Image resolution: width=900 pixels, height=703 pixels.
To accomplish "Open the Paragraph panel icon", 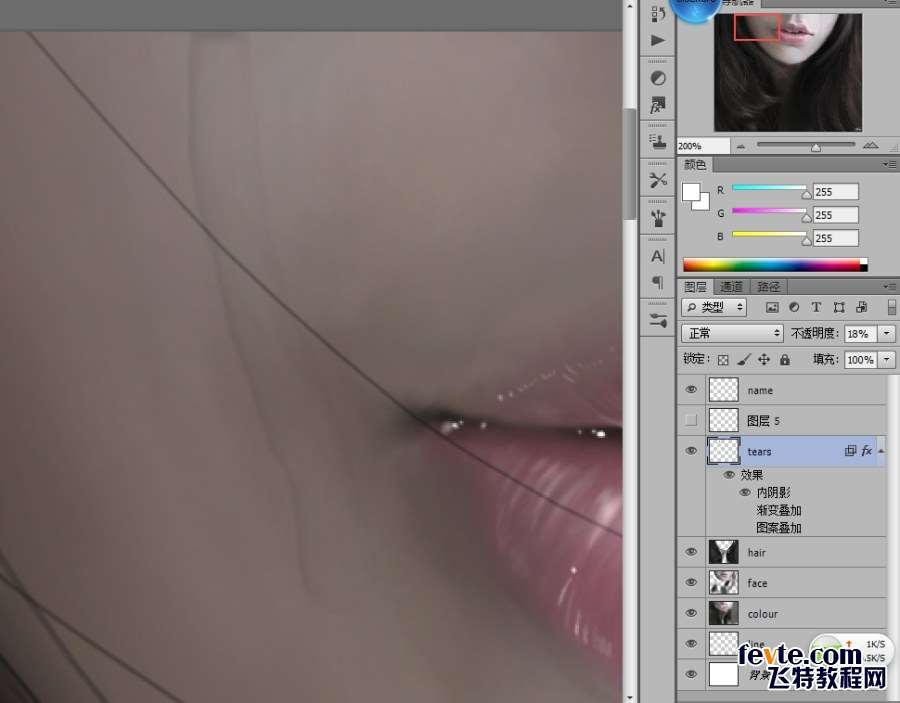I will (657, 282).
